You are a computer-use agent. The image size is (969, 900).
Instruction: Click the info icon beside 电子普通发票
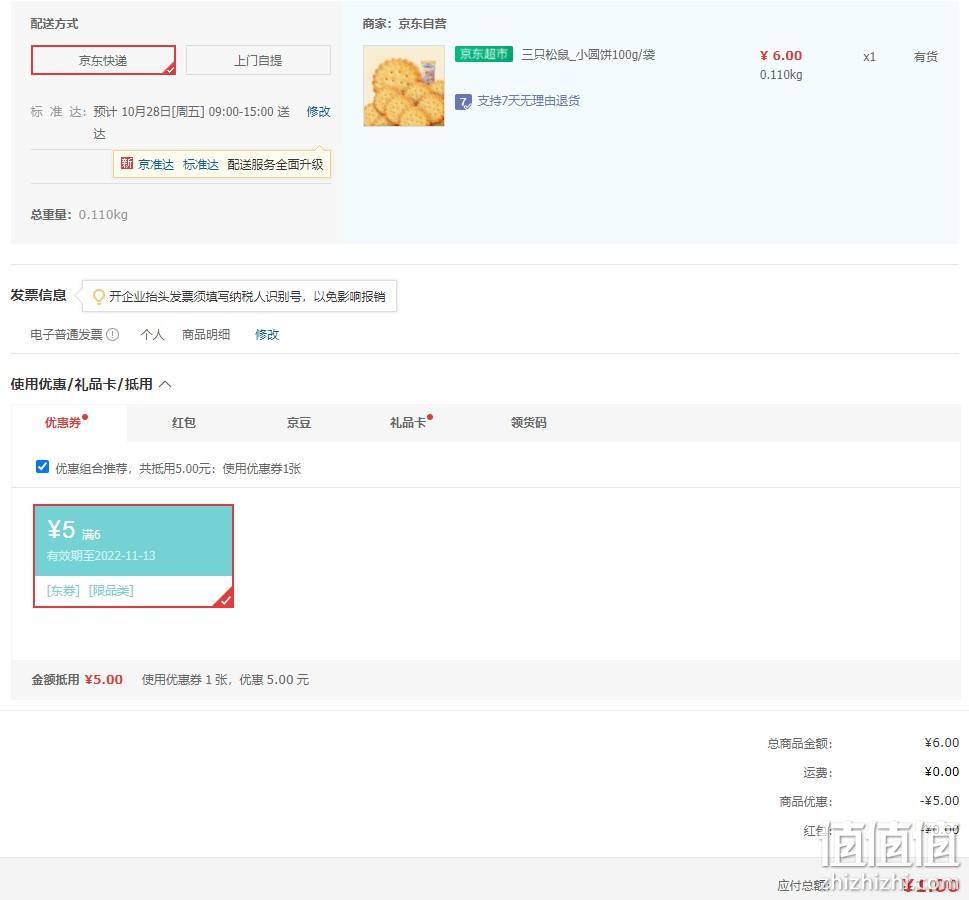point(112,334)
